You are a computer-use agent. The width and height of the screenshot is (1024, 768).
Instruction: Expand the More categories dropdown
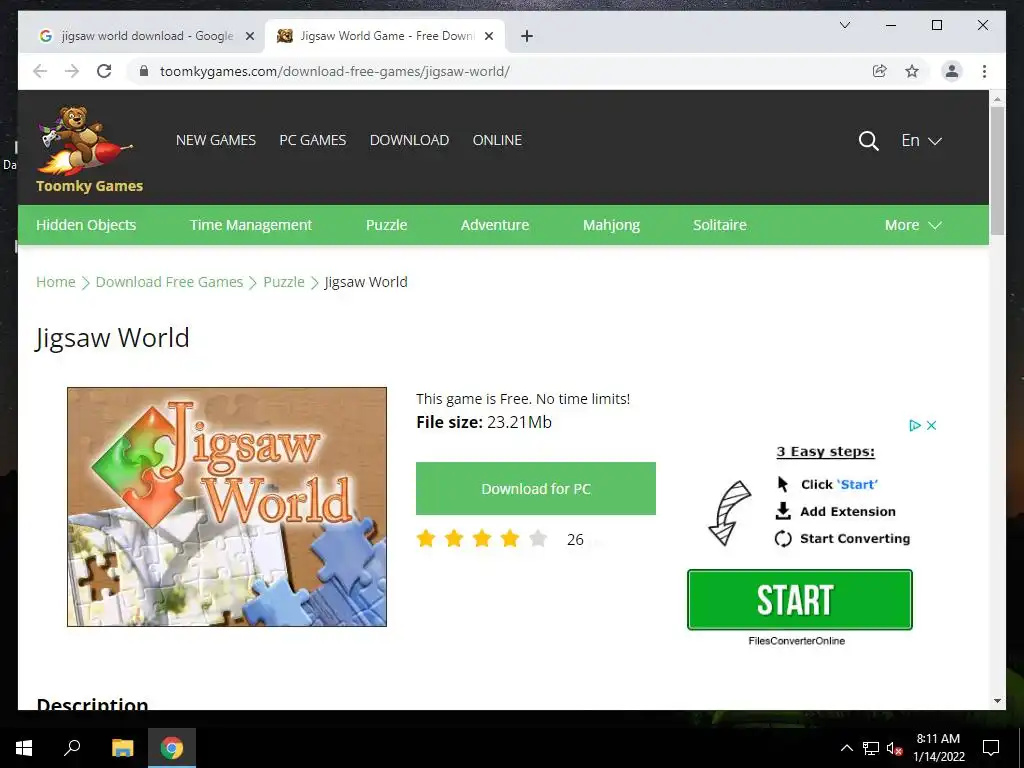(x=913, y=225)
